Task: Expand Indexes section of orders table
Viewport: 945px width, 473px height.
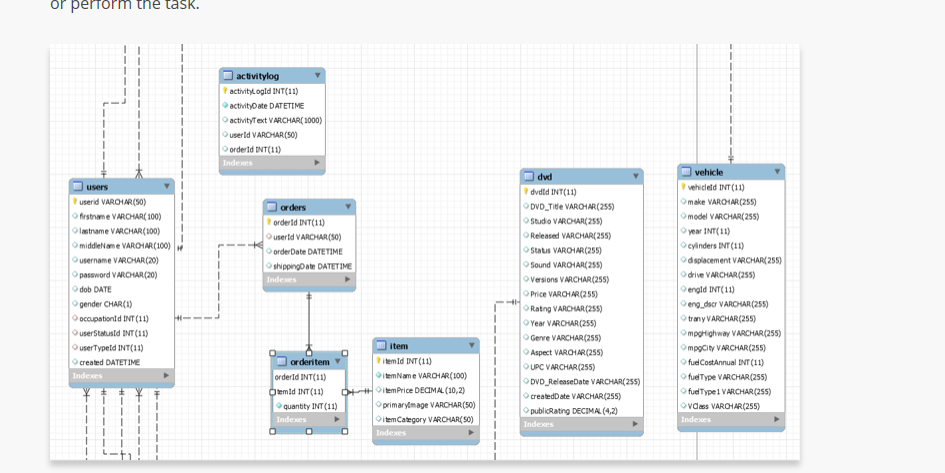Action: coord(347,280)
